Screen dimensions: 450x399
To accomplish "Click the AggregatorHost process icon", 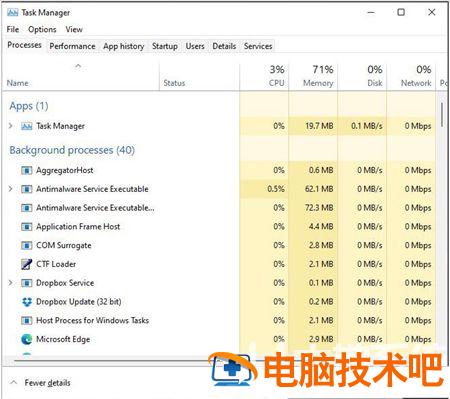I will point(26,170).
